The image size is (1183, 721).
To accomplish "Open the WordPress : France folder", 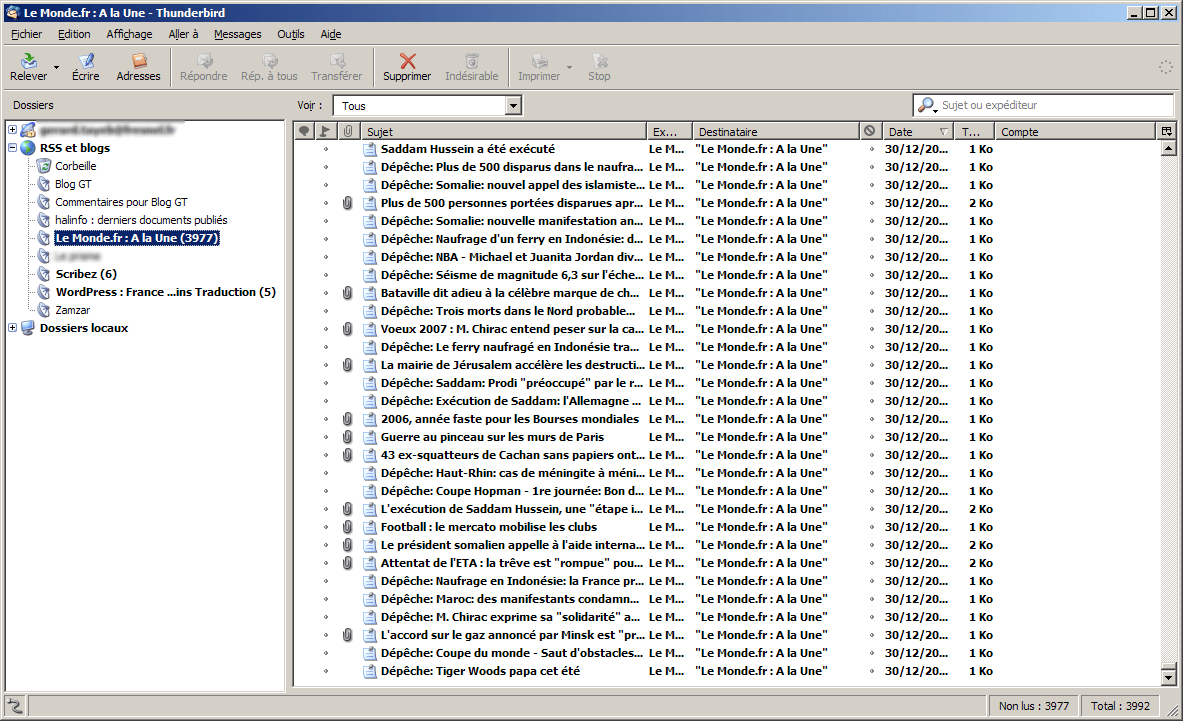I will 166,292.
